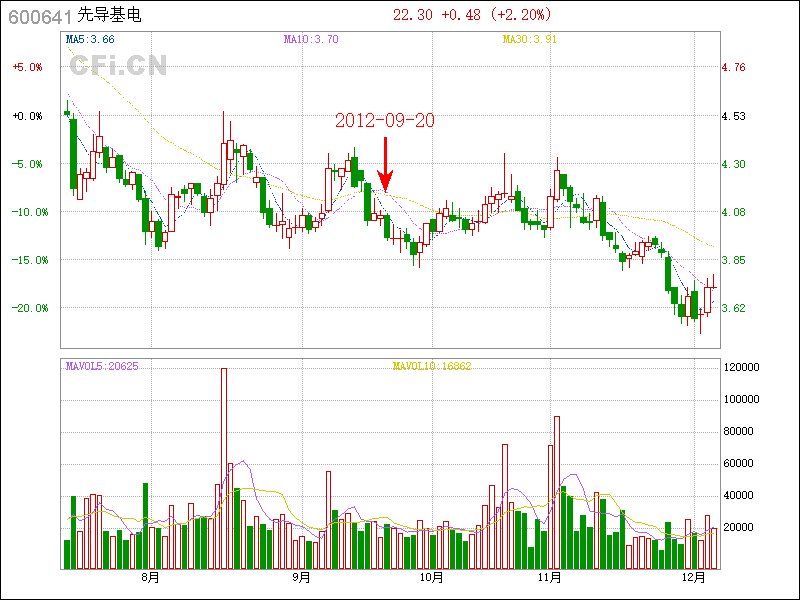The image size is (800, 600).
Task: Click the MA5:3.66 indicator label
Action: pyautogui.click(x=90, y=39)
